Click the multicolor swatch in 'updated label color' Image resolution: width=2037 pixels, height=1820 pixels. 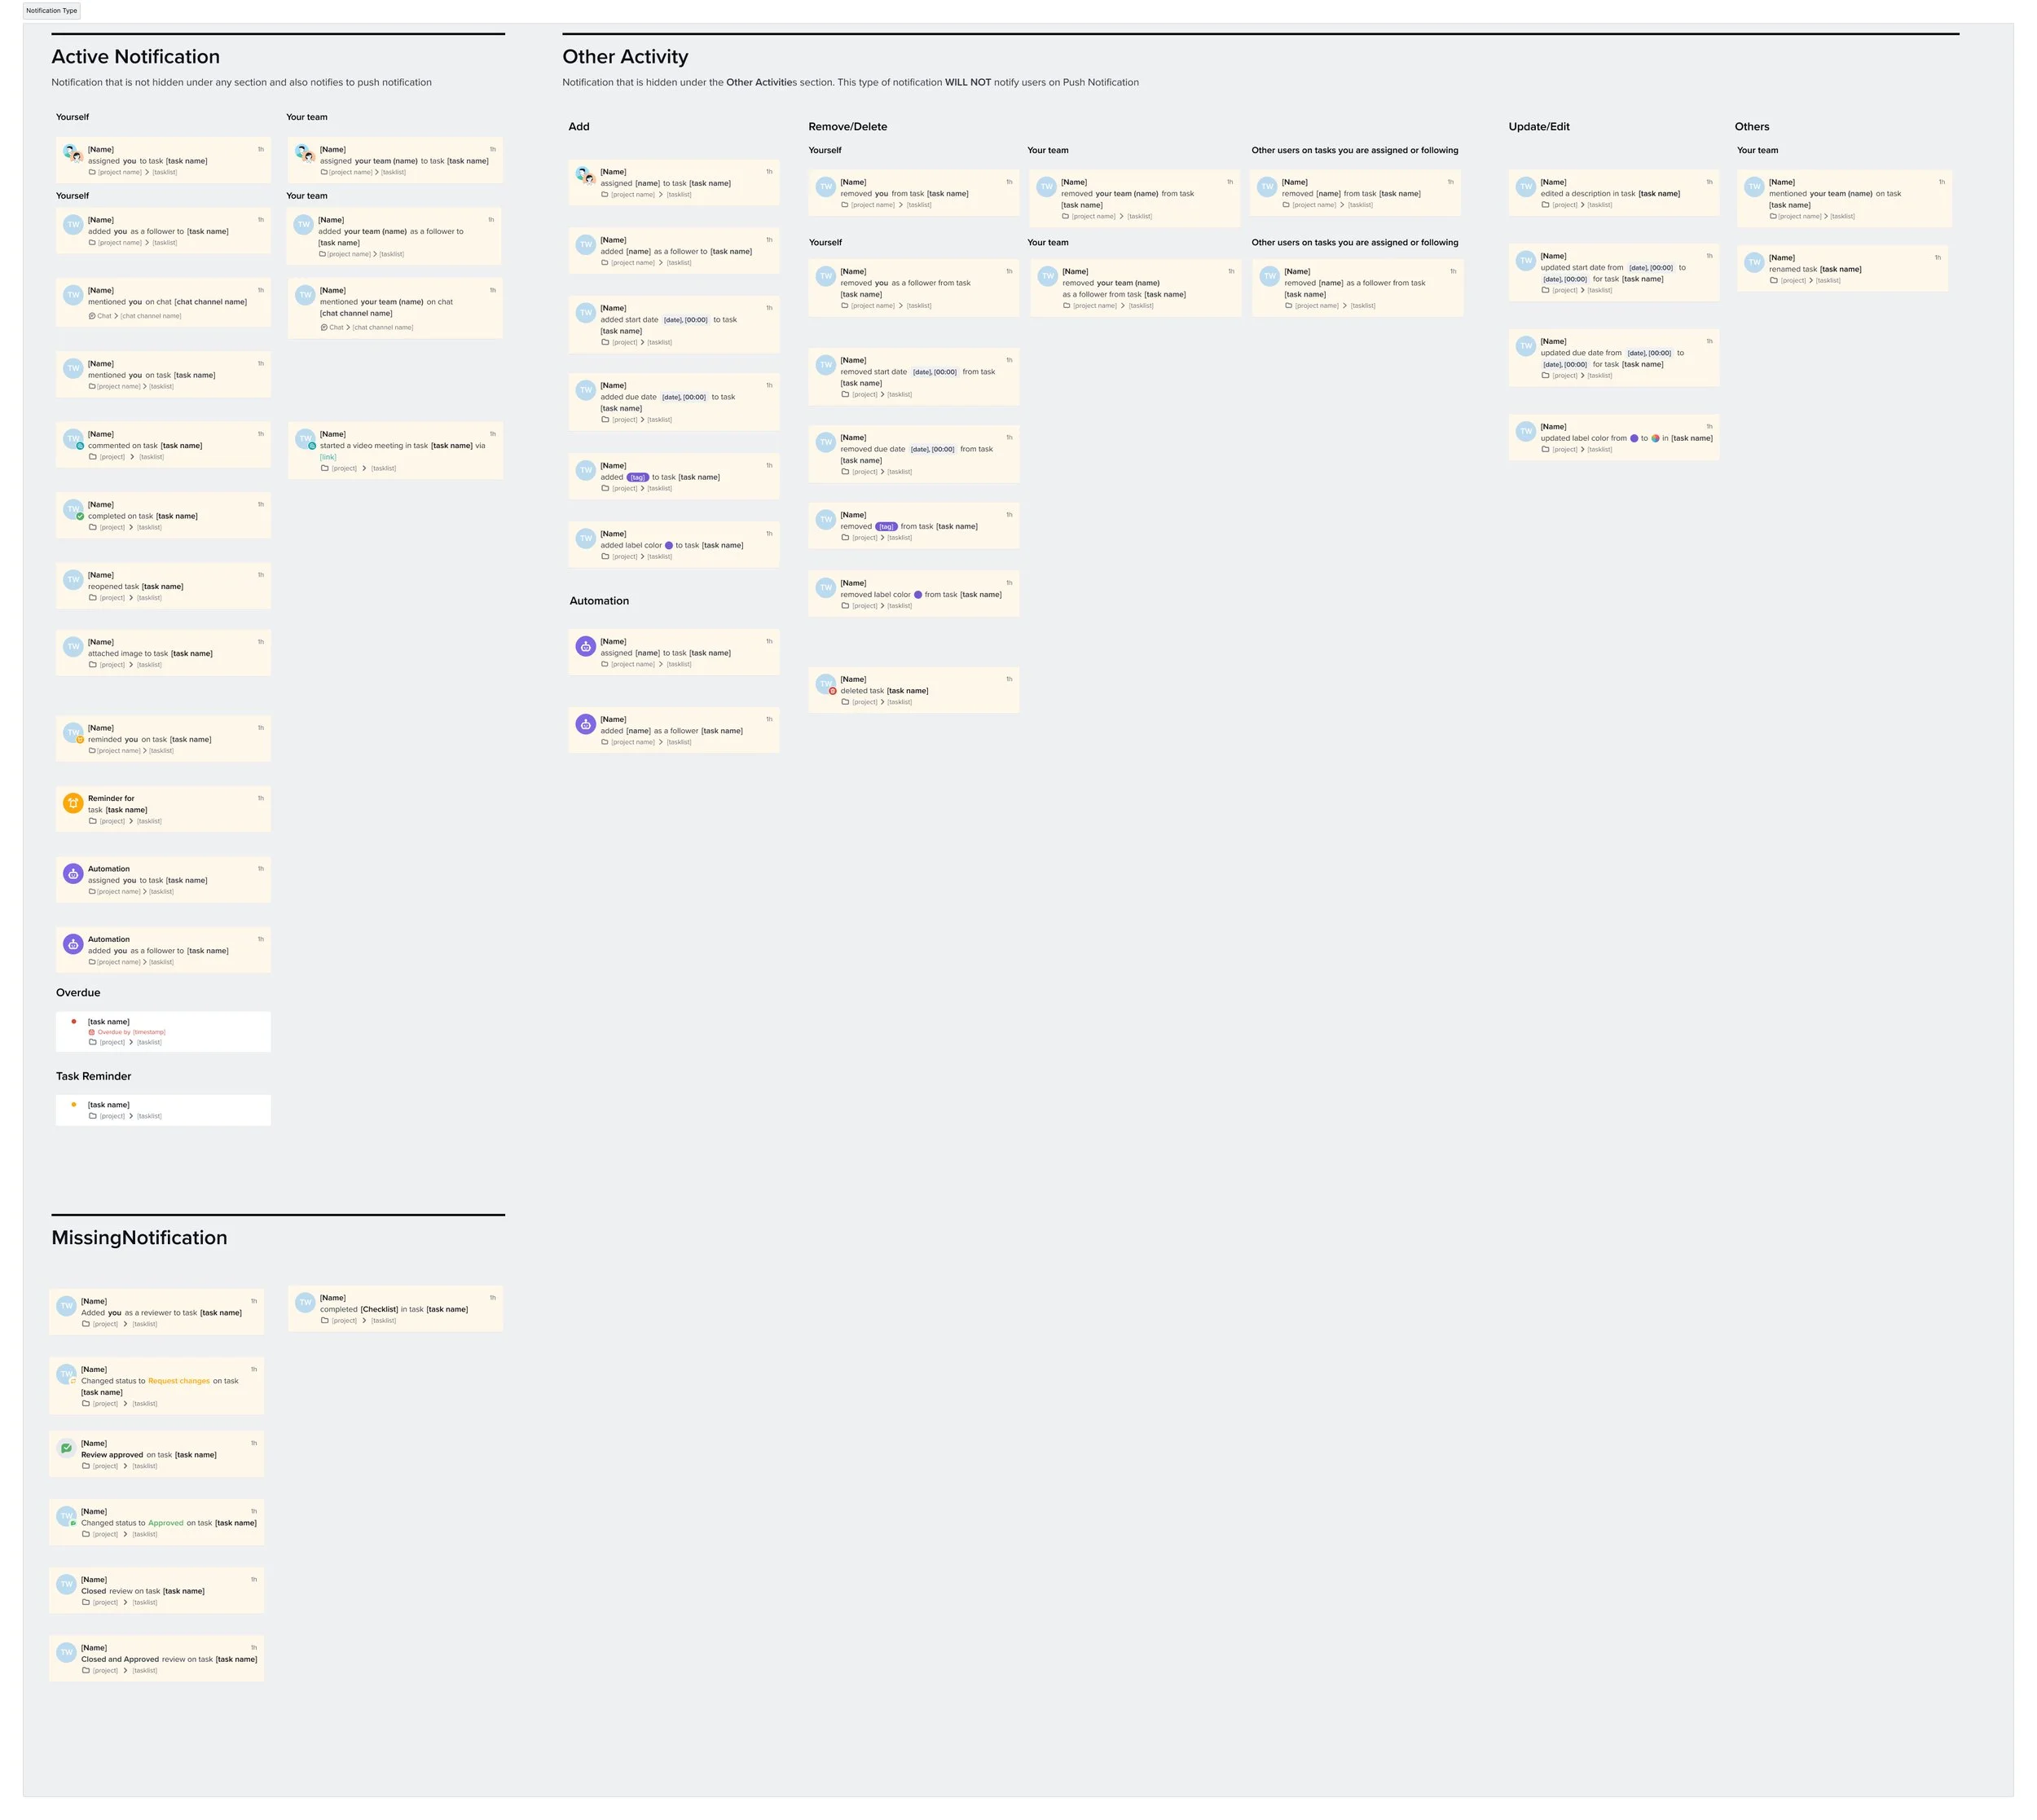point(1656,438)
